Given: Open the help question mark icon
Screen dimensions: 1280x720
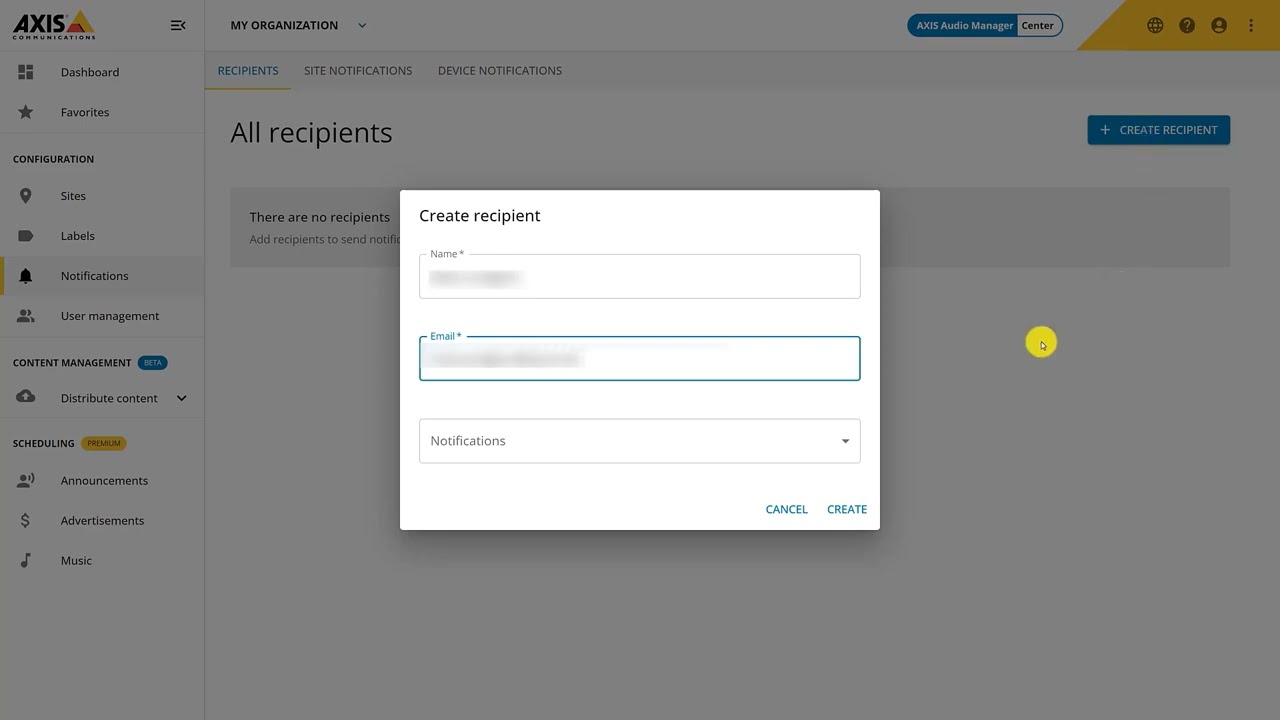Looking at the screenshot, I should 1187,26.
